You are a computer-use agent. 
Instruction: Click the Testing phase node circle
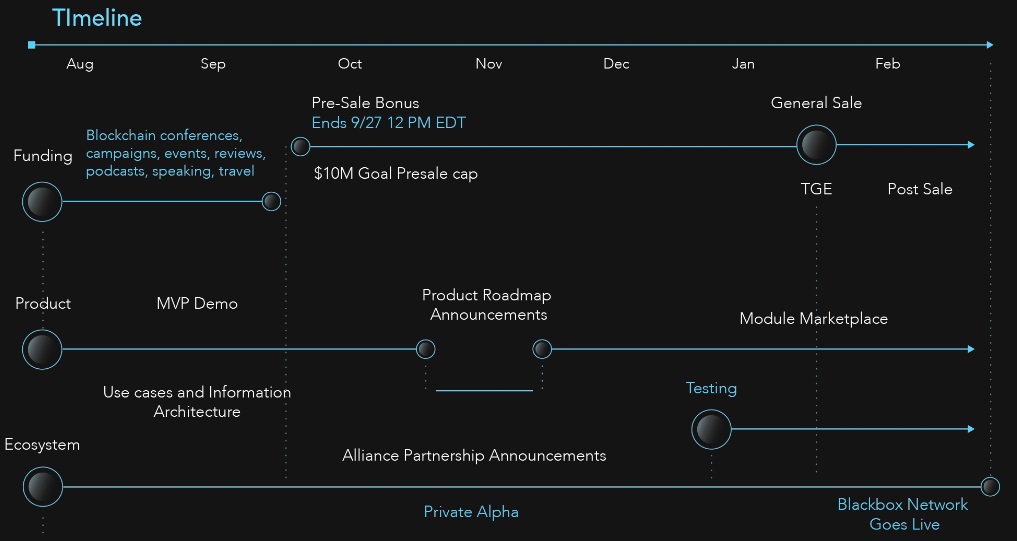click(x=711, y=429)
